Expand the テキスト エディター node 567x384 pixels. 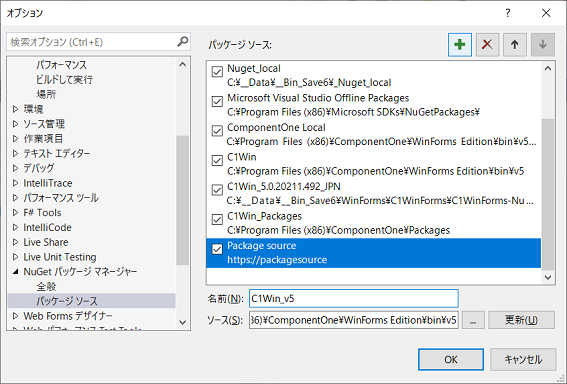16,153
